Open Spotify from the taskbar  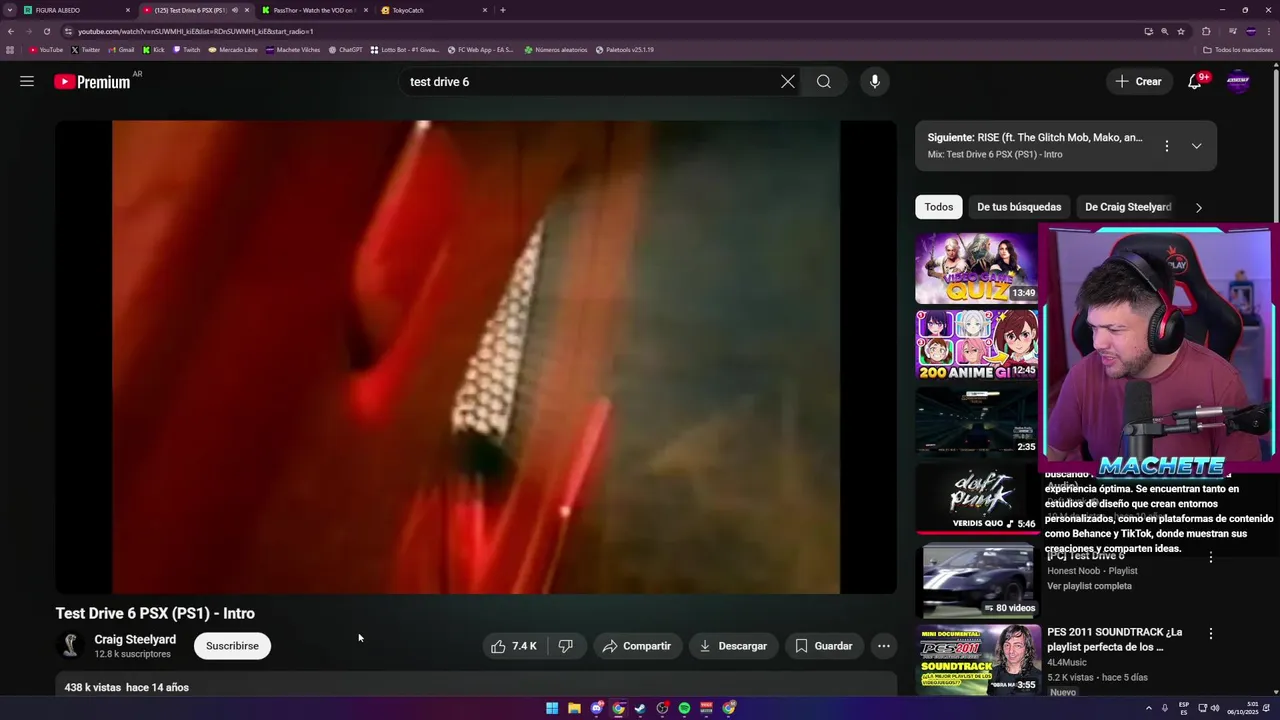point(684,708)
